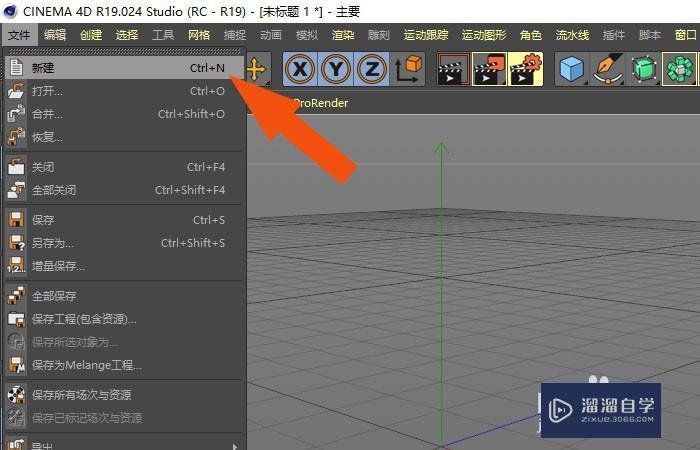Image resolution: width=700 pixels, height=450 pixels.
Task: Choose 打开... from the file menu
Action: pos(125,91)
